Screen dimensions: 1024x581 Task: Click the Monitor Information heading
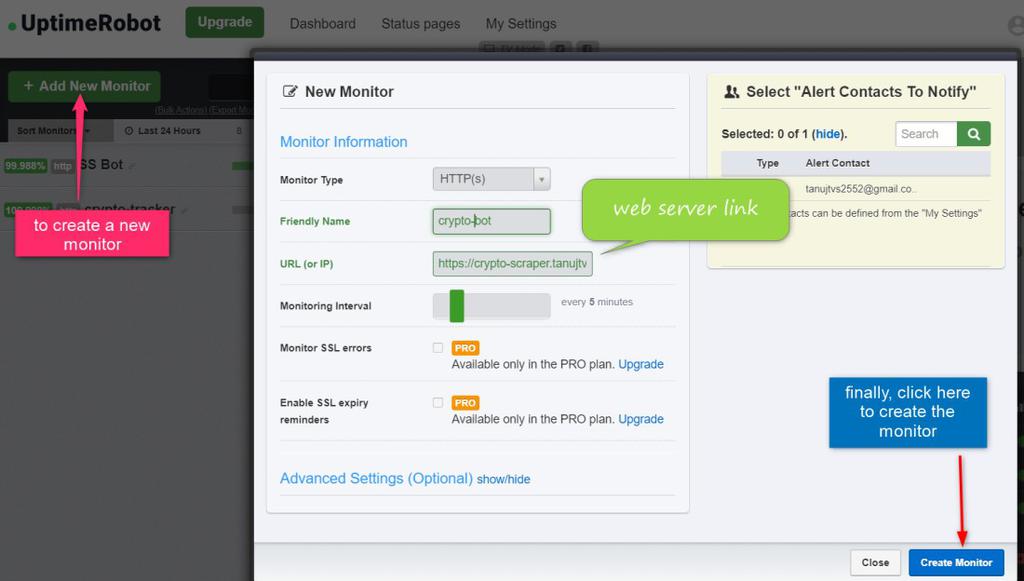[344, 142]
